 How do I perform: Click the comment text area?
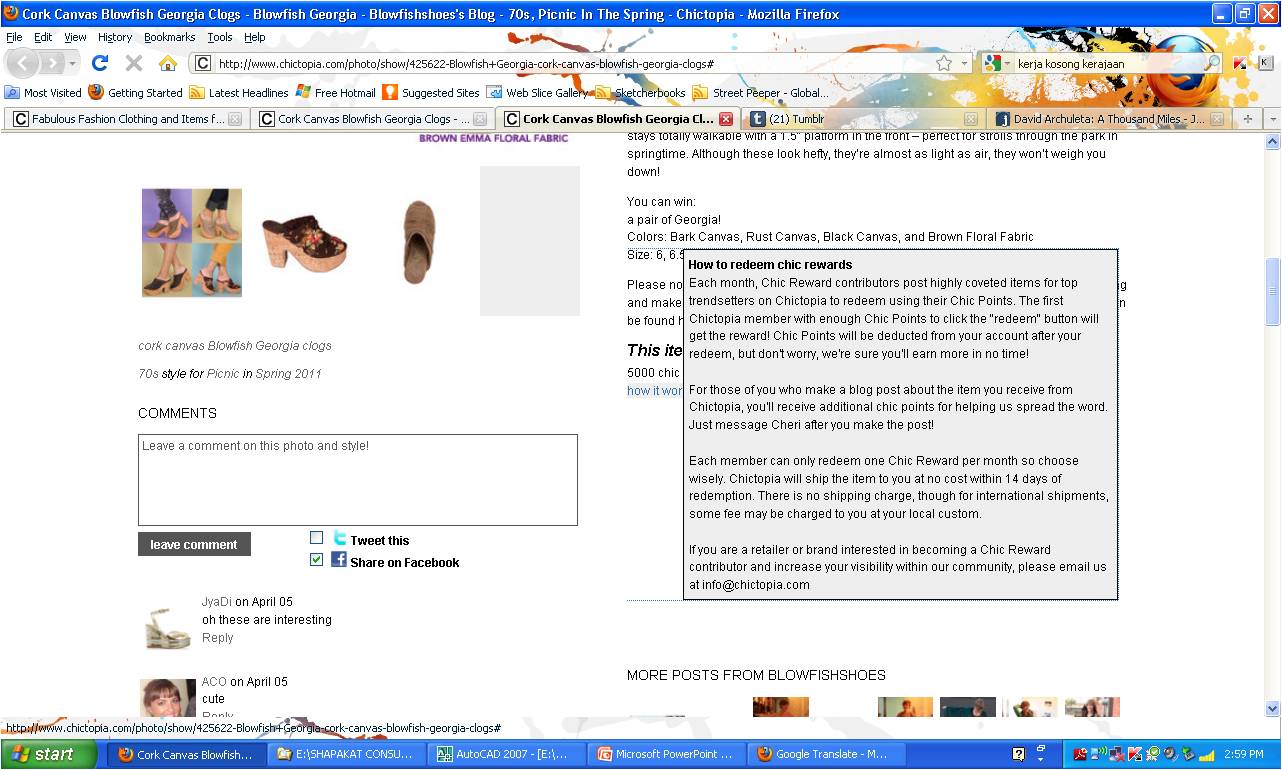point(358,479)
